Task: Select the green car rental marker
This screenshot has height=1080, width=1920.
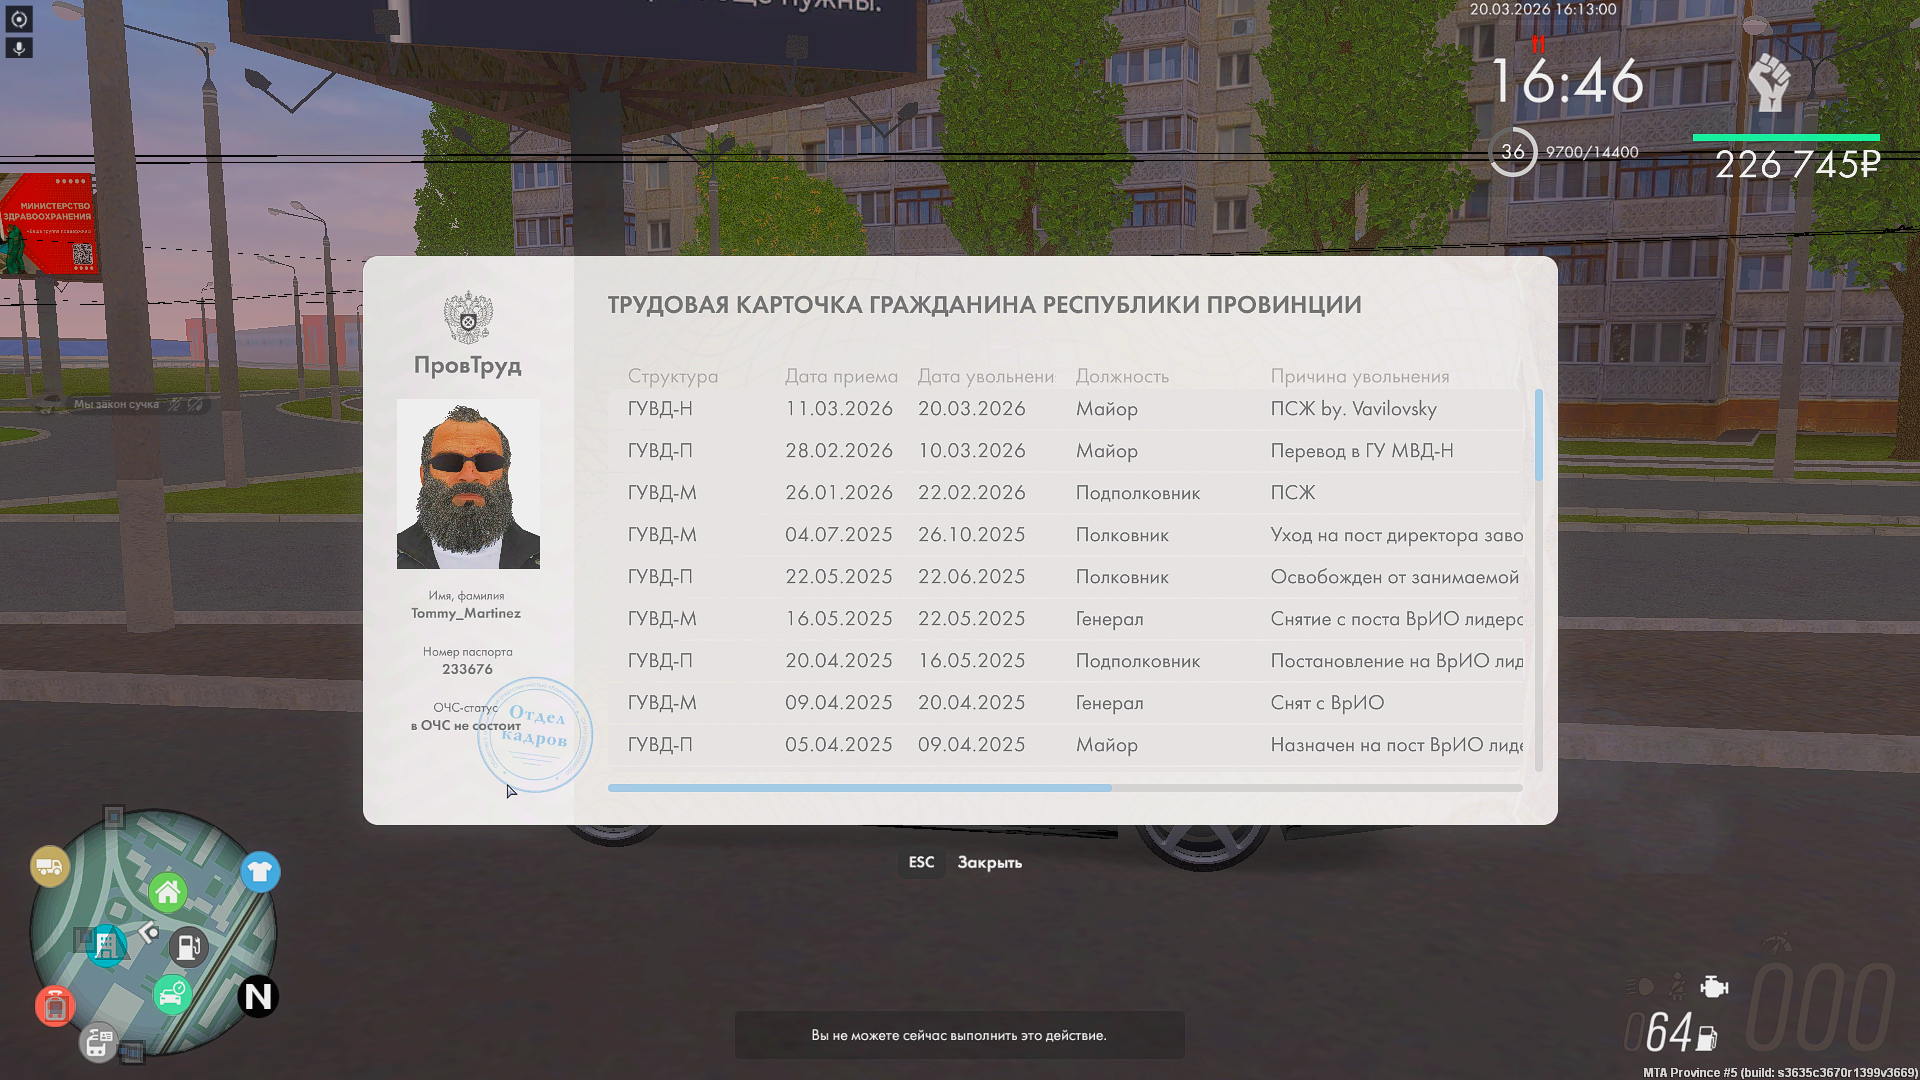Action: pos(172,995)
